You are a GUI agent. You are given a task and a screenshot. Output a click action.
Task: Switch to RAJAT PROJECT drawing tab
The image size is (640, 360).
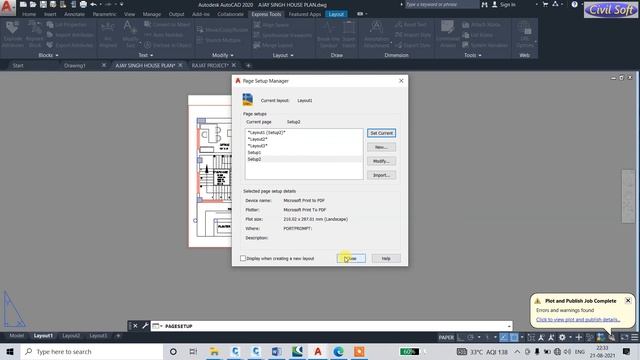(x=210, y=65)
